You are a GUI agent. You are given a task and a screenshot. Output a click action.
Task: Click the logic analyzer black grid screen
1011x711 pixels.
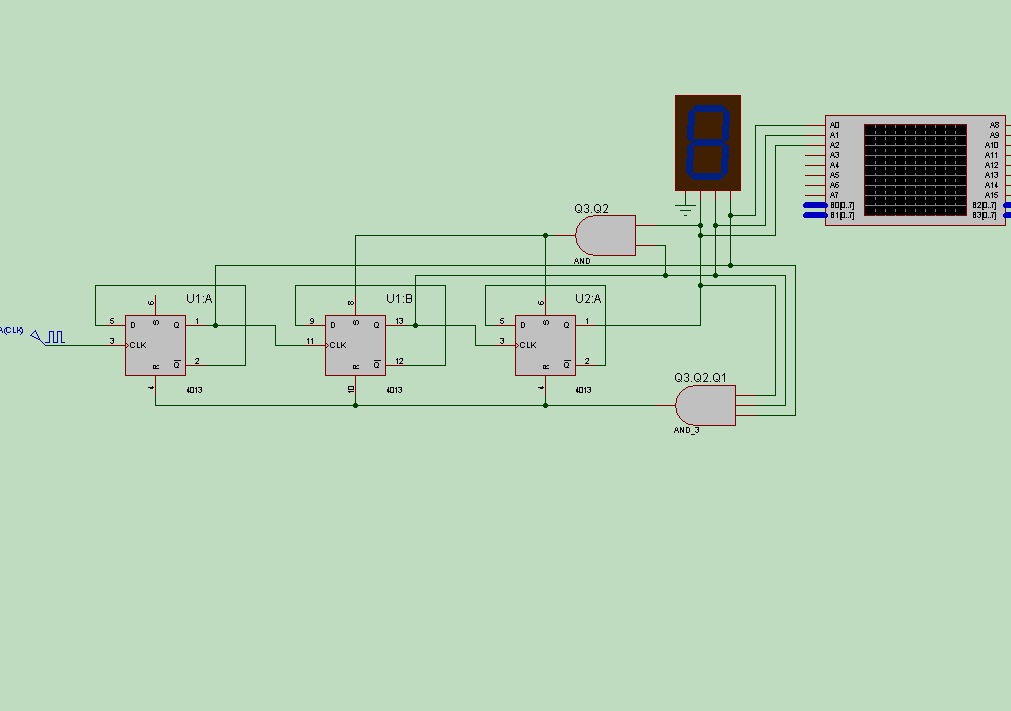coord(915,170)
